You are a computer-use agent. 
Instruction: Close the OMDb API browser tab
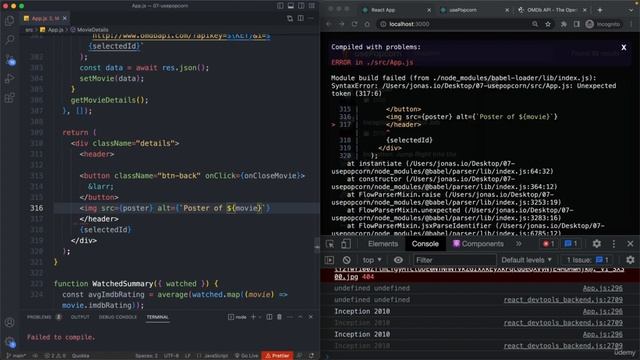pyautogui.click(x=585, y=10)
